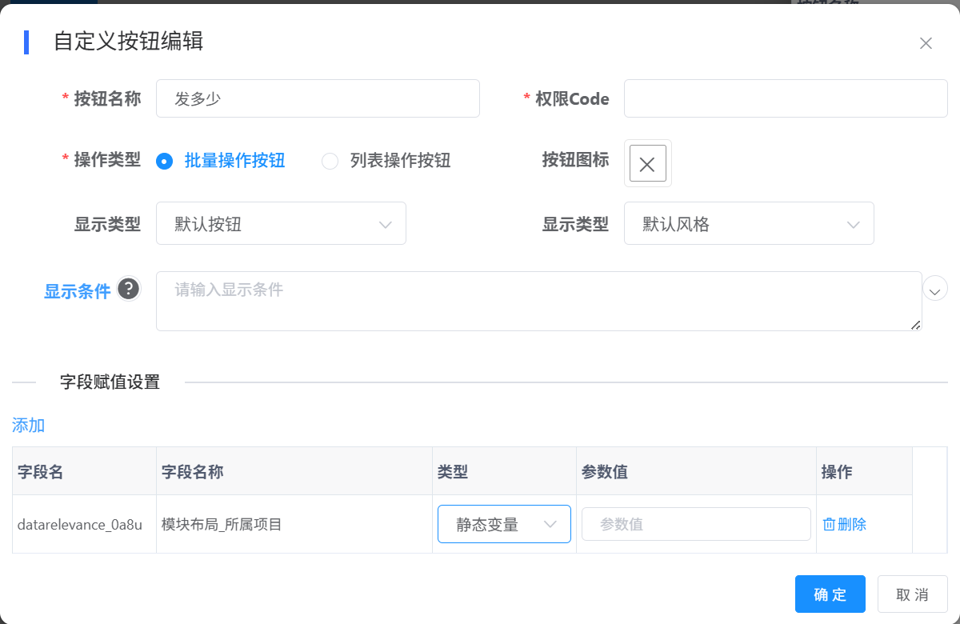
Task: Open the 默认按钮 display type dropdown
Action: [x=281, y=224]
